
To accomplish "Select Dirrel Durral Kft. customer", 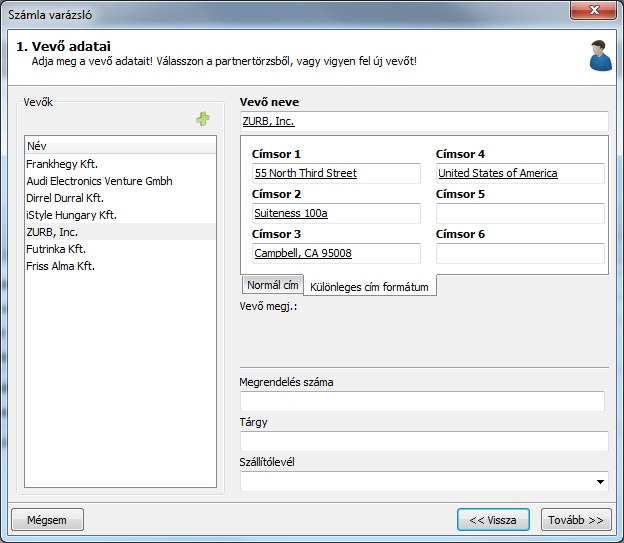I will pyautogui.click(x=65, y=198).
